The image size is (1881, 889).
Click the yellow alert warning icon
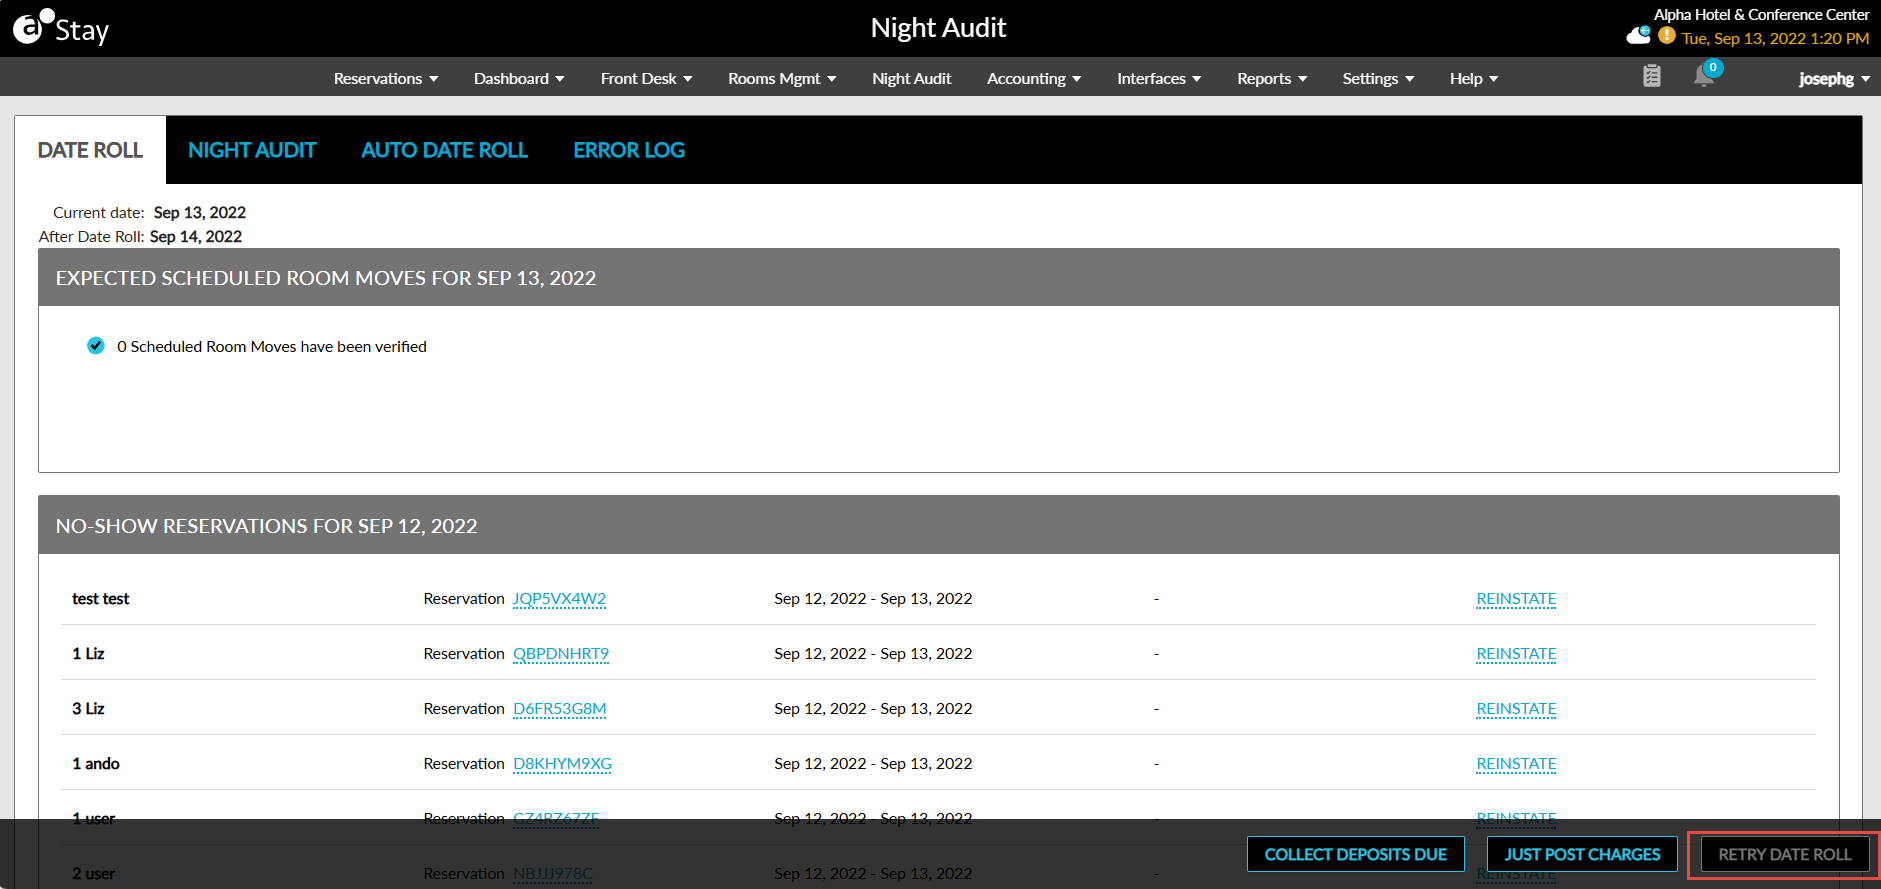[1667, 35]
